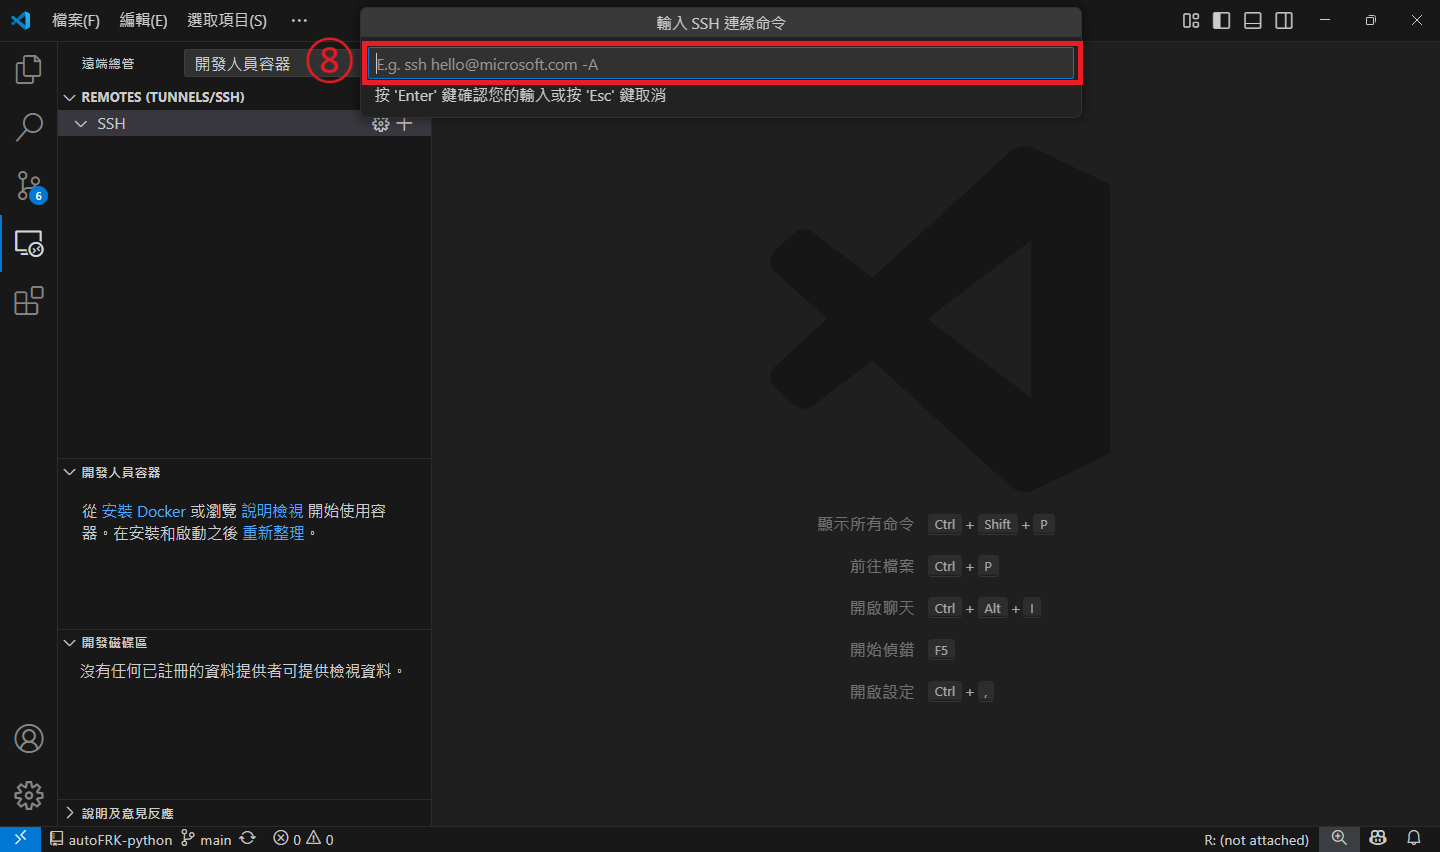Focus the SSH connection command input
The height and width of the screenshot is (852, 1440).
(x=721, y=64)
